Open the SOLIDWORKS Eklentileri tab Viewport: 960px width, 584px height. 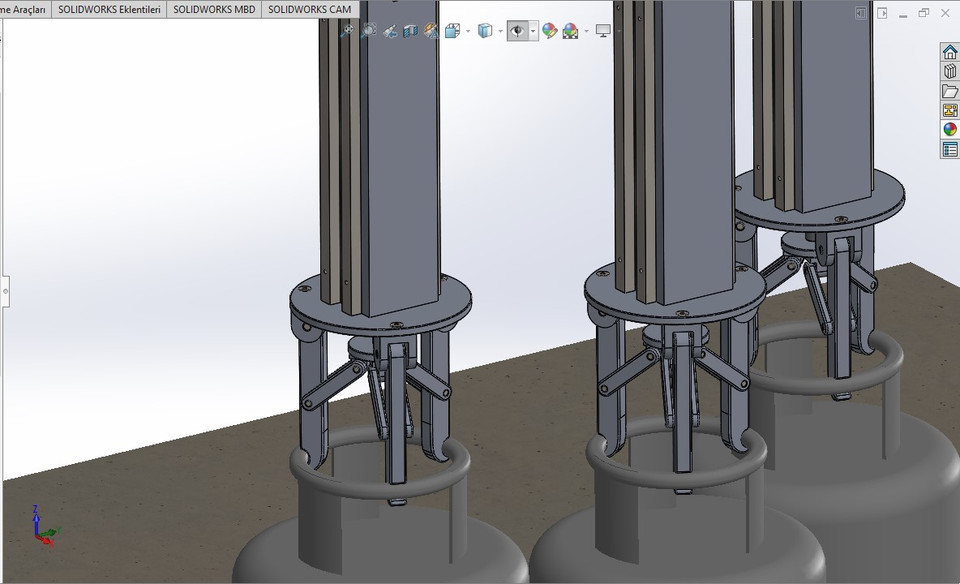coord(110,8)
